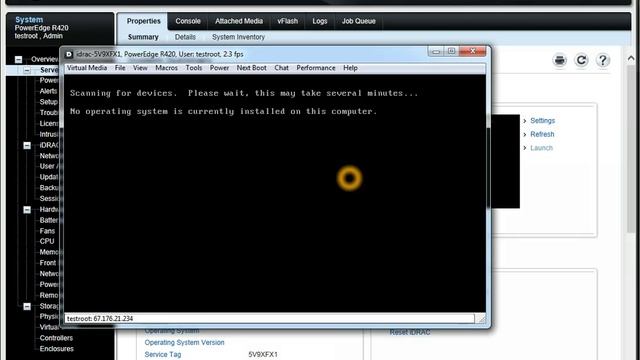This screenshot has height=360, width=640.
Task: Switch to the vFlash tab
Action: point(287,21)
